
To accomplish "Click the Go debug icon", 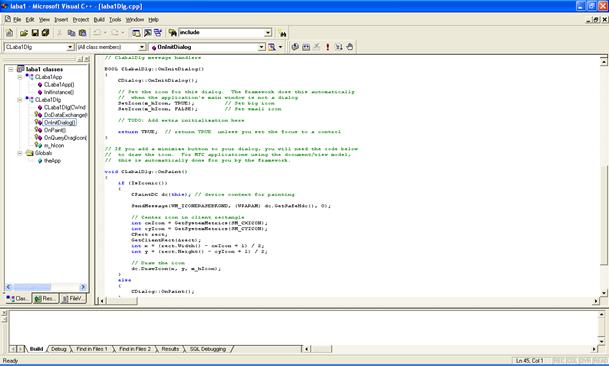I will [339, 47].
